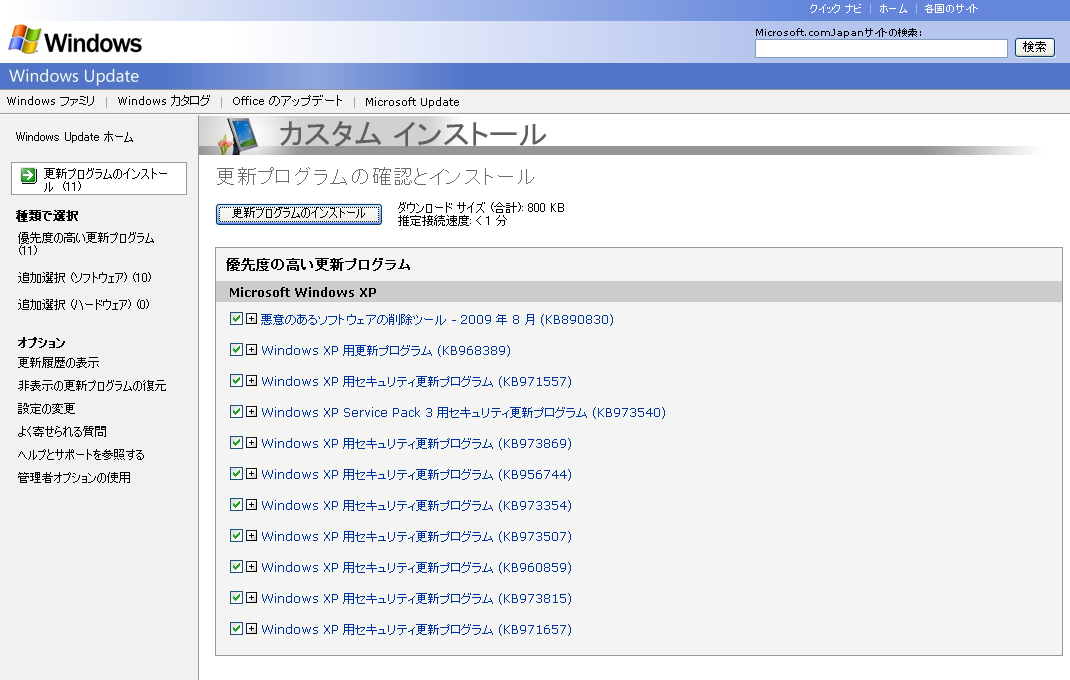Expand details for KB973869 update
This screenshot has width=1070, height=680.
[251, 442]
